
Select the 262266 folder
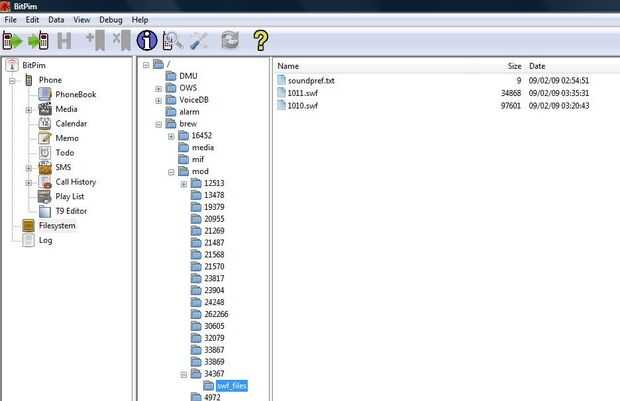click(216, 314)
